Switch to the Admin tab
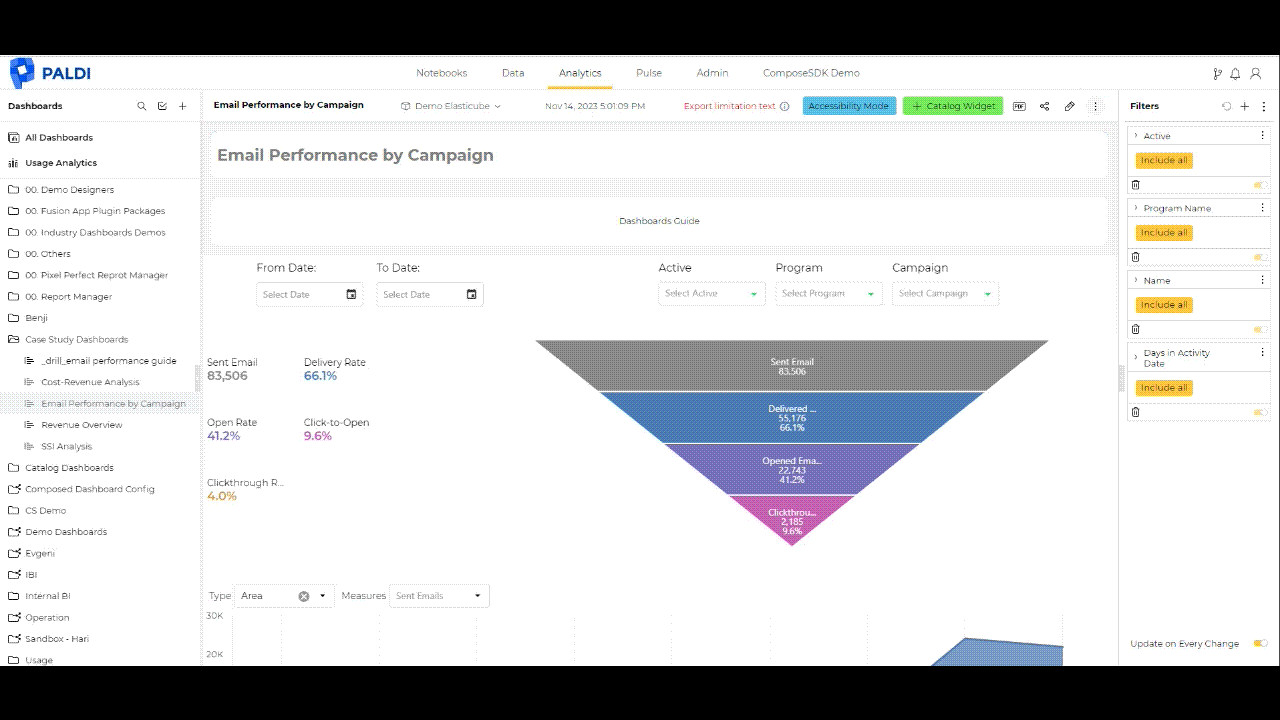This screenshot has height=720, width=1280. (712, 73)
